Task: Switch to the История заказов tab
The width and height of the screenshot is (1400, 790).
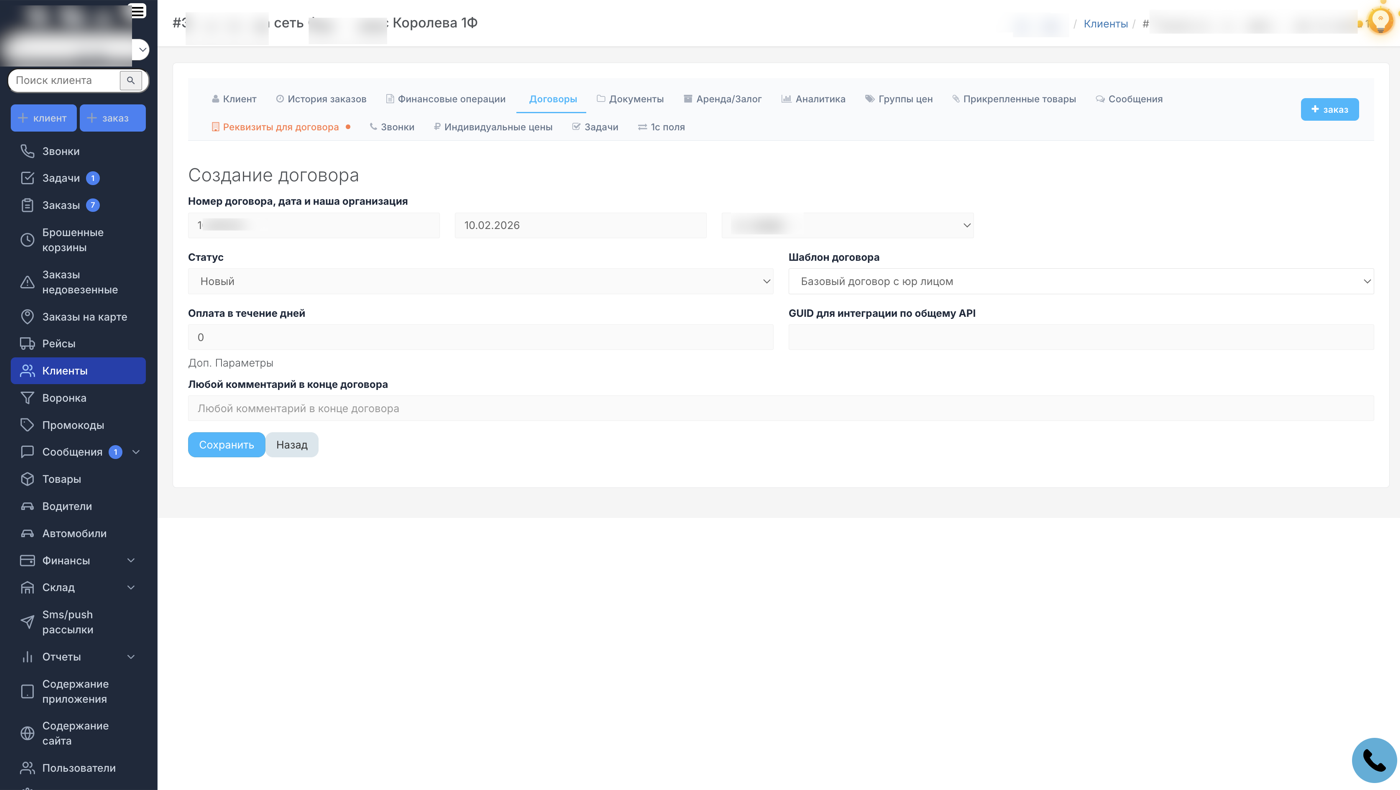Action: tap(322, 99)
